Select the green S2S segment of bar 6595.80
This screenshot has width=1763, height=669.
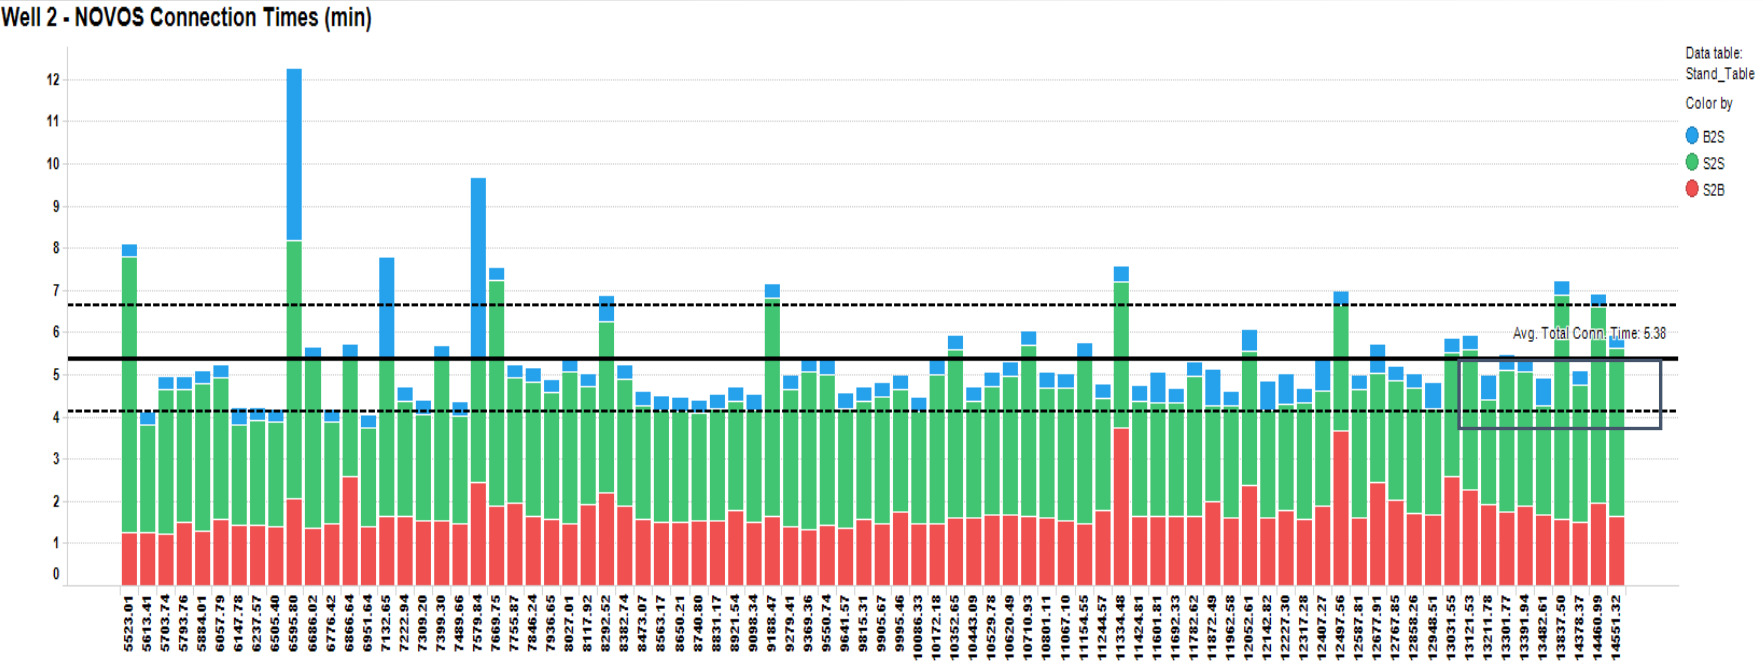click(294, 370)
